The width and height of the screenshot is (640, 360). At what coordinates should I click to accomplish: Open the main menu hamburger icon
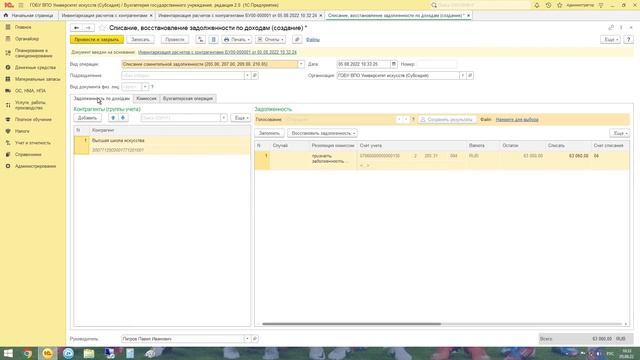tap(21, 5)
